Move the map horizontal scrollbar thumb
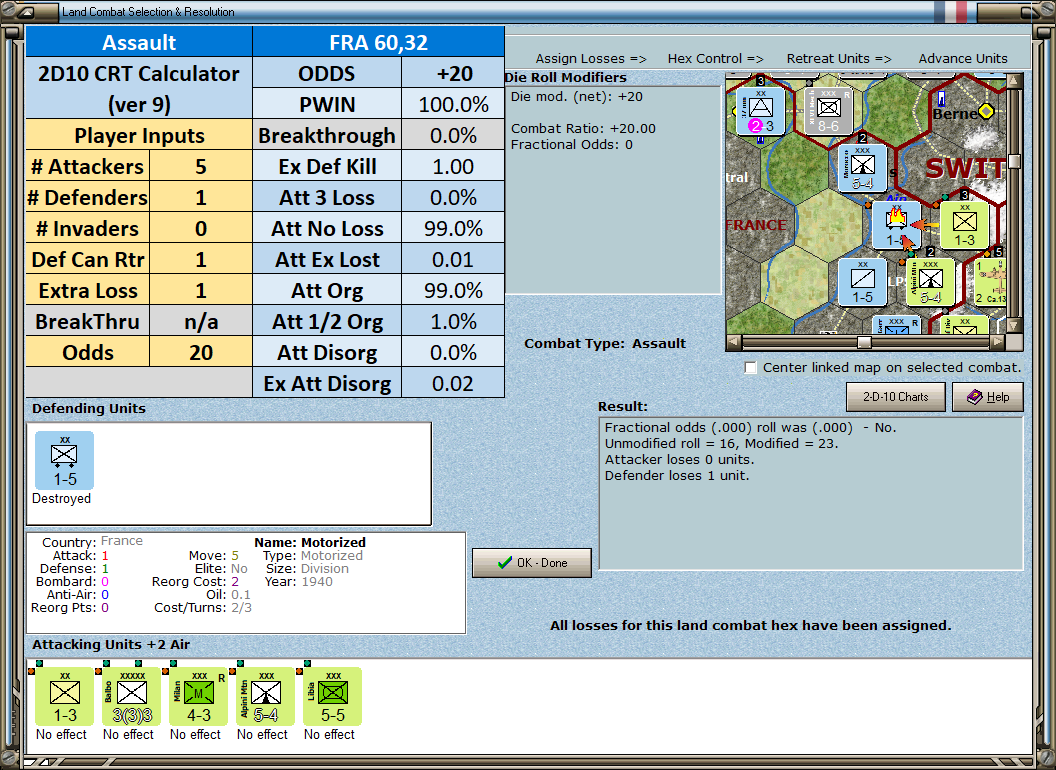The image size is (1056, 770). pyautogui.click(x=863, y=342)
